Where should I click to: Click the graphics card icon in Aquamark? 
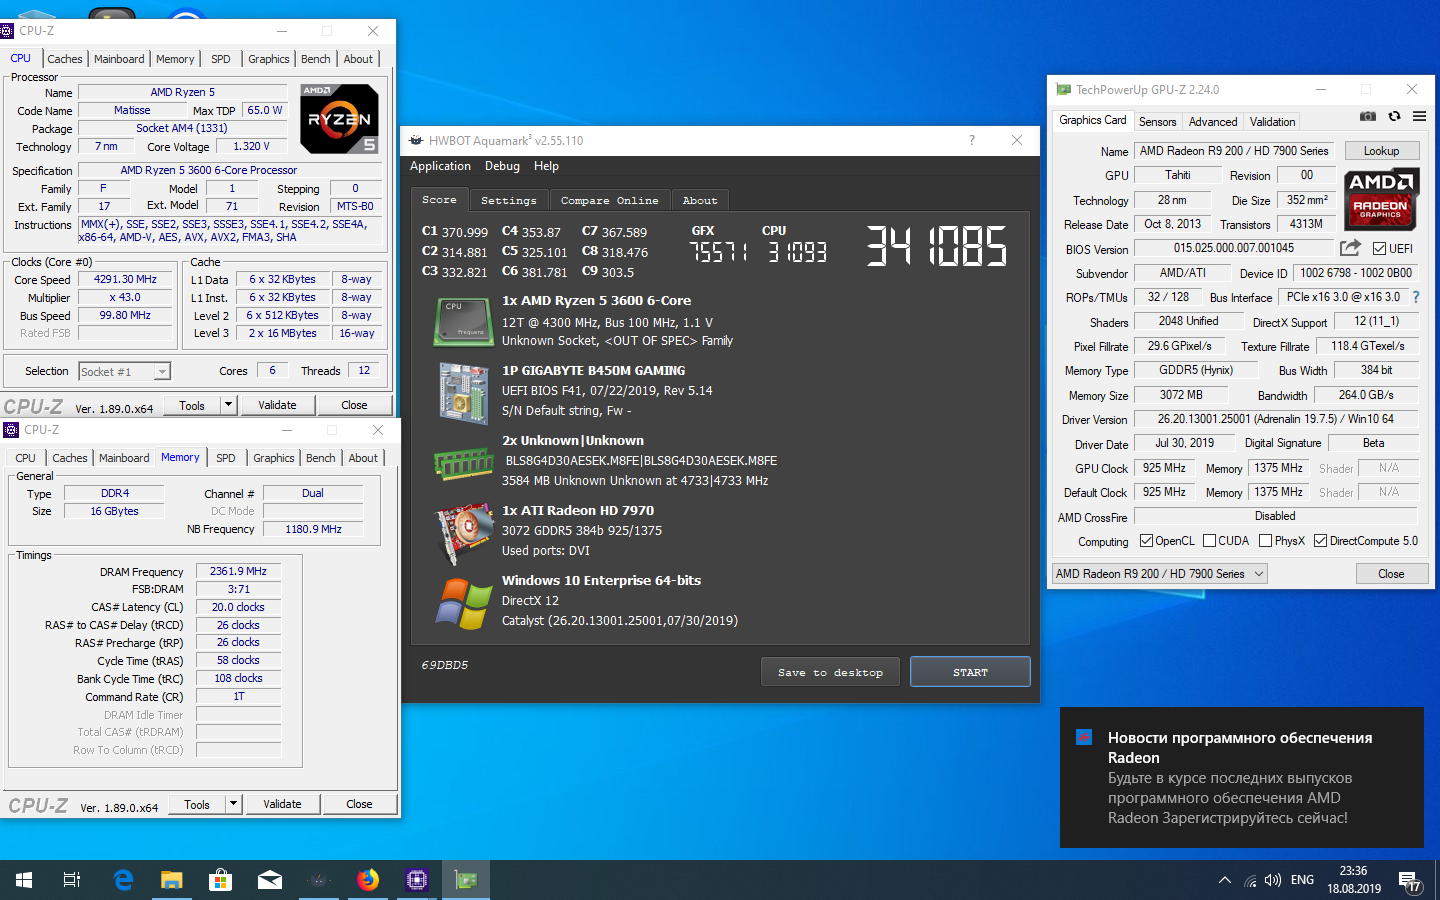pos(464,534)
